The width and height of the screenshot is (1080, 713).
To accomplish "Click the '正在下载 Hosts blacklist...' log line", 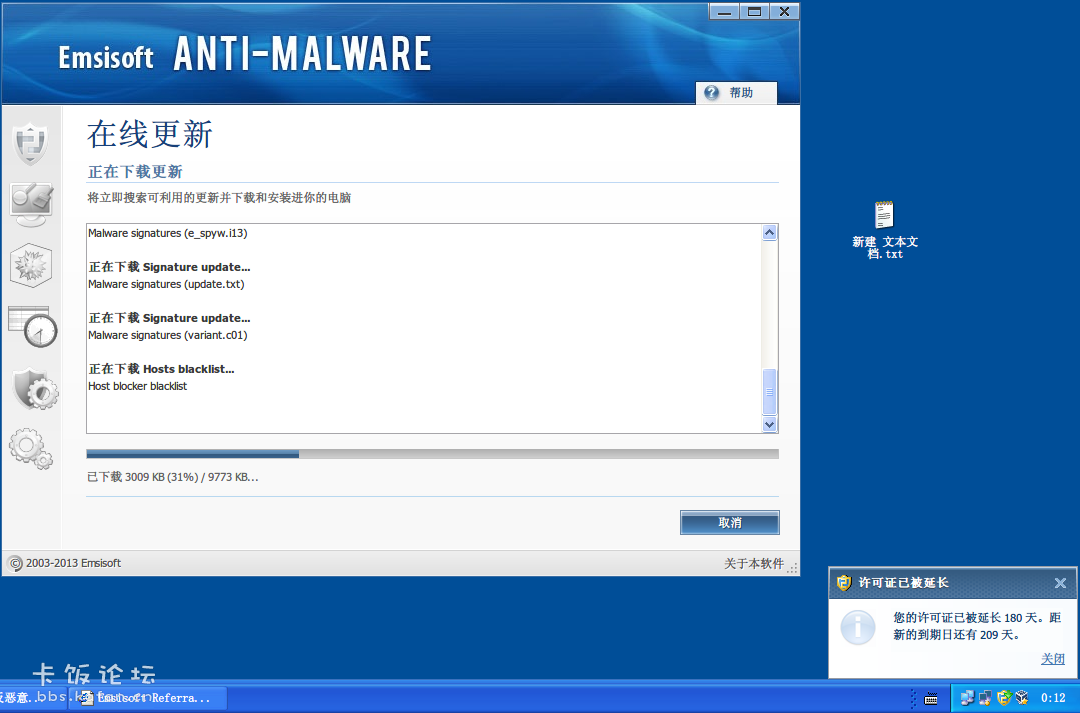I will coord(161,369).
